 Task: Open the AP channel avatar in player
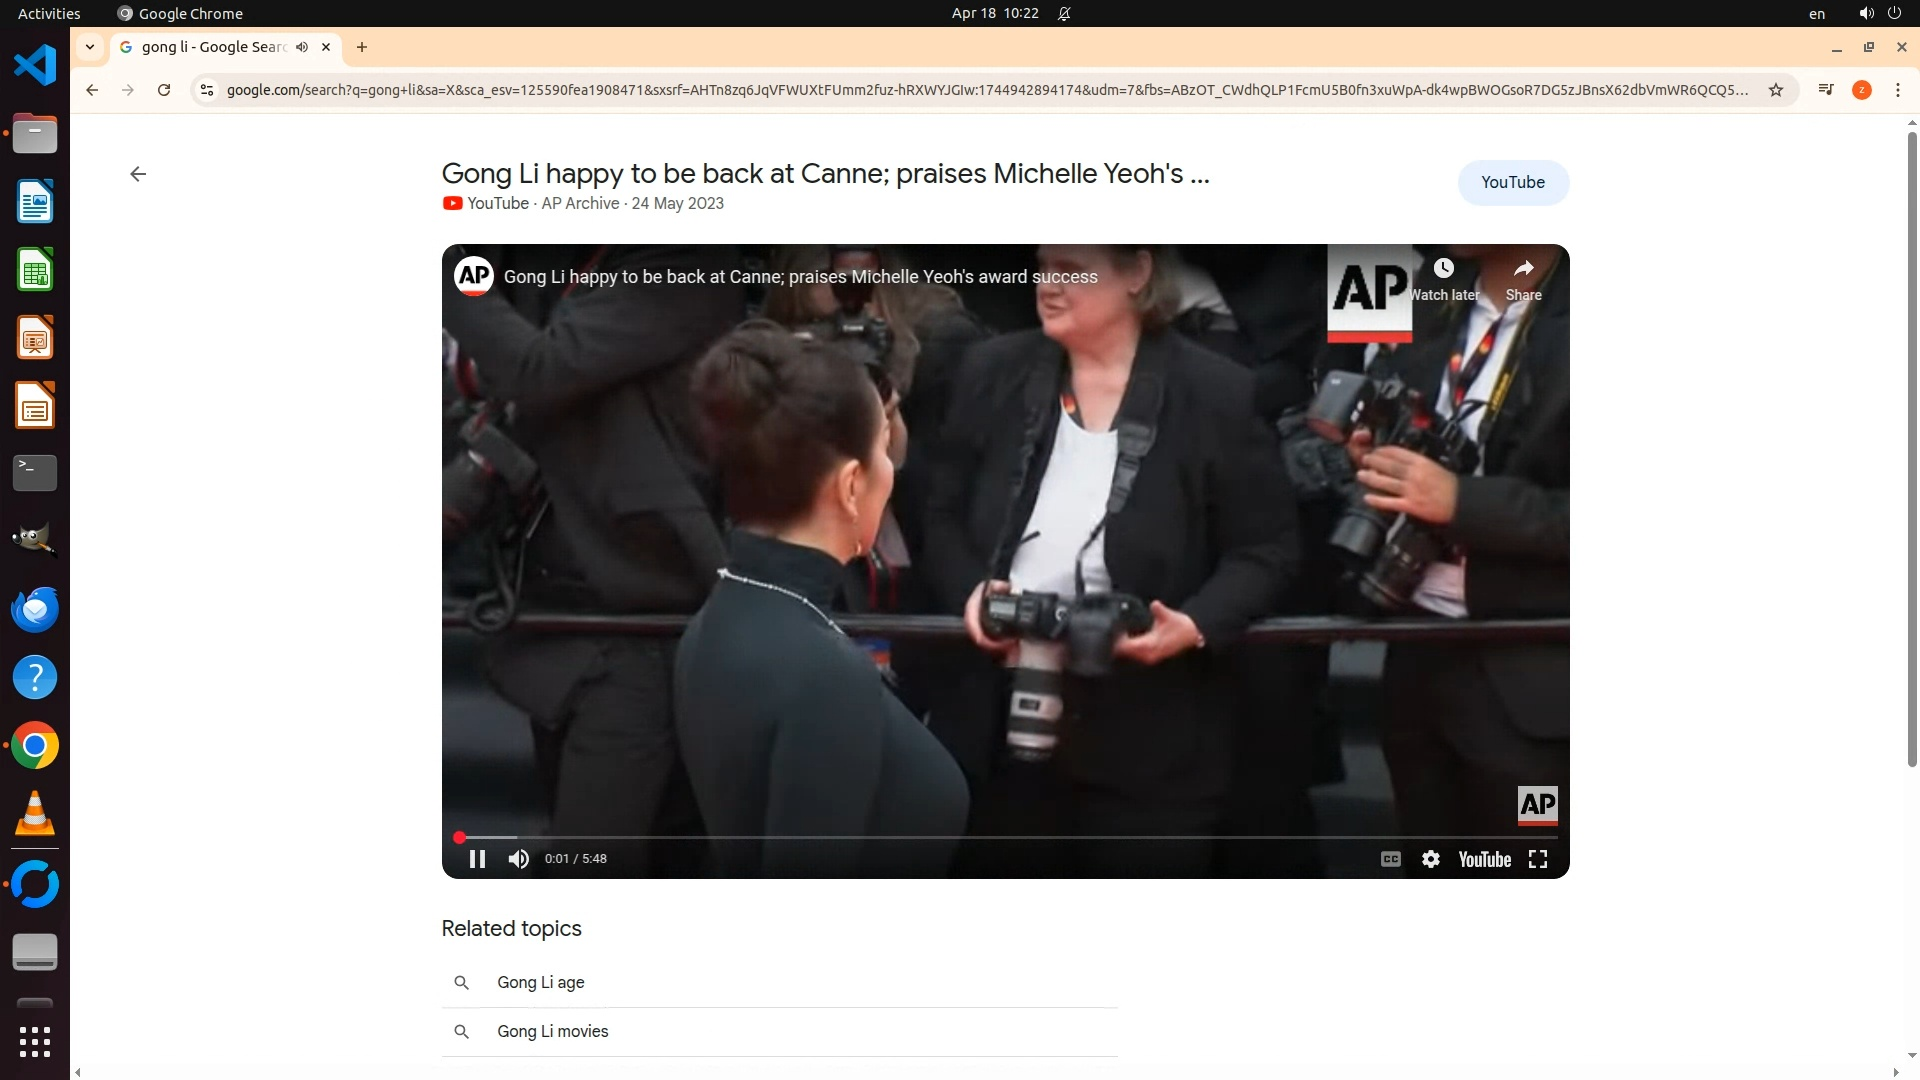[x=474, y=276]
